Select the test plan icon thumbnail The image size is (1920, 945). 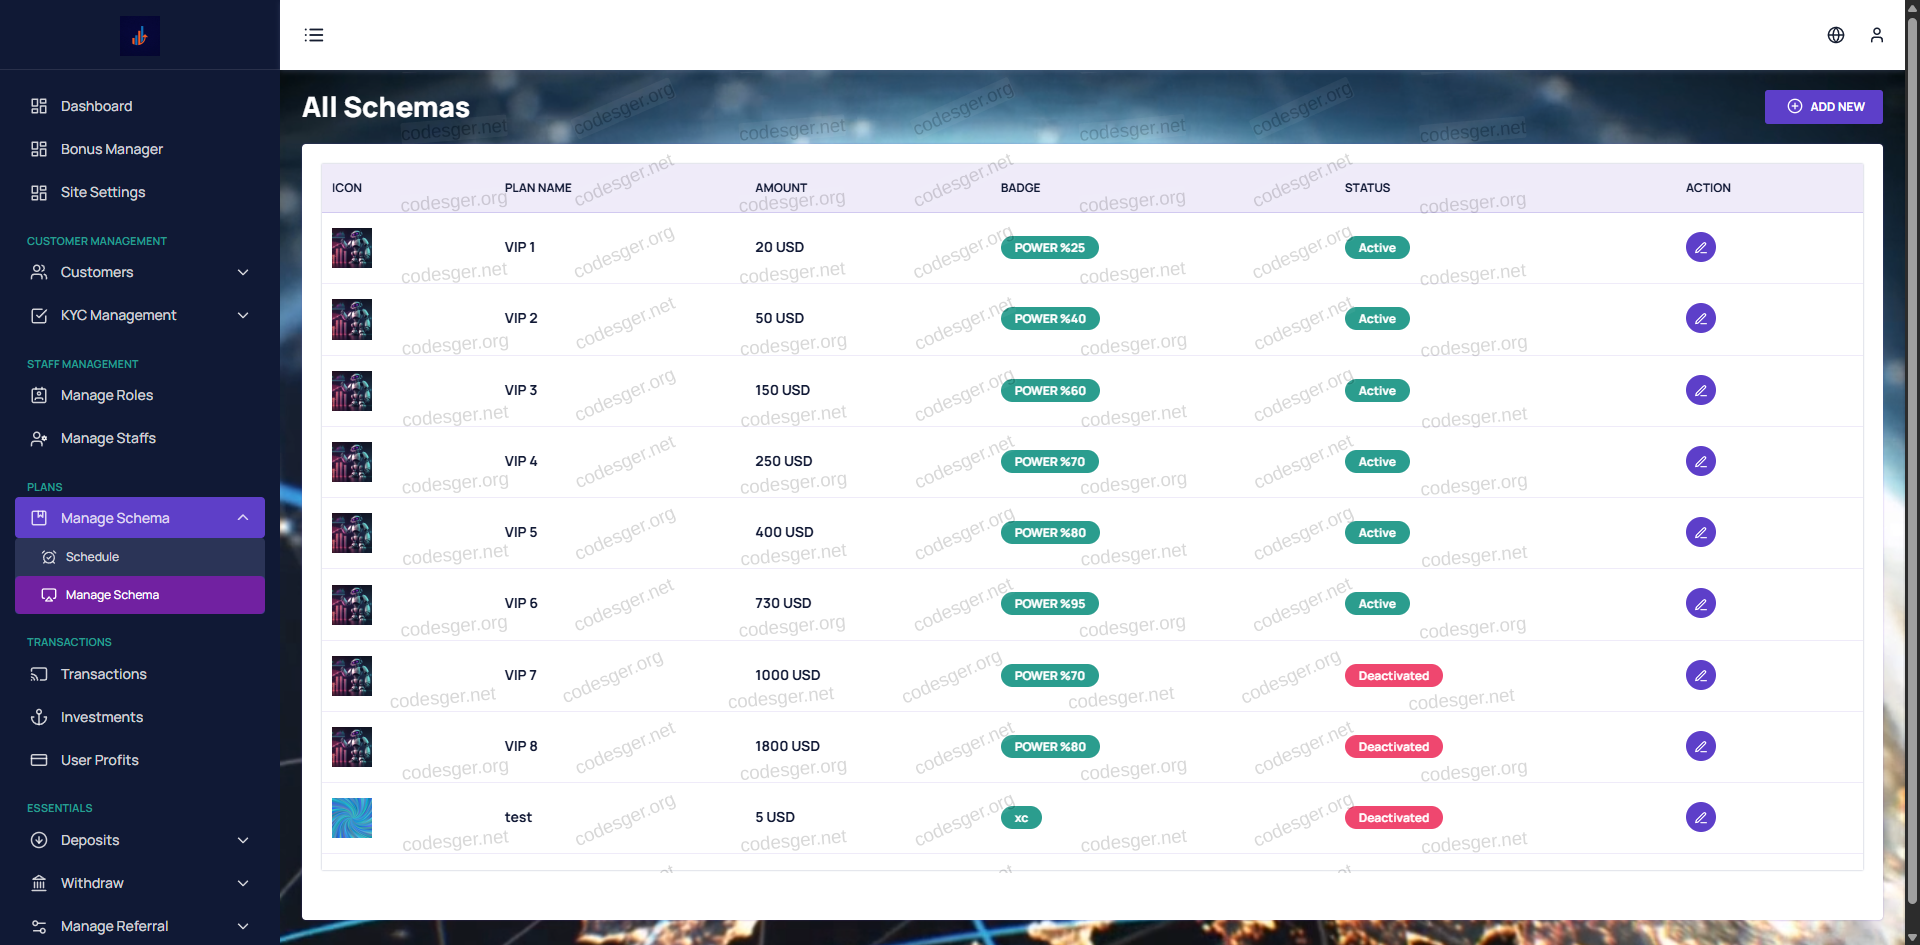(x=352, y=818)
